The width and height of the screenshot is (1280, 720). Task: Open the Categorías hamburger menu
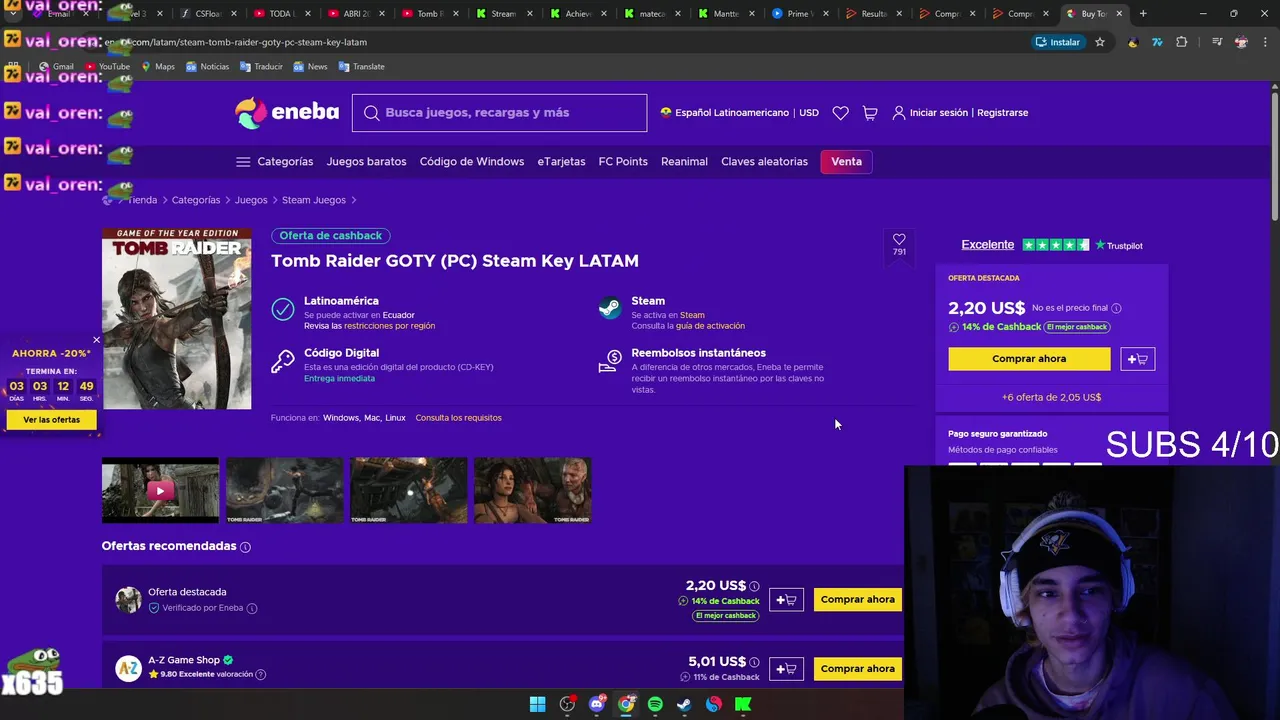274,162
